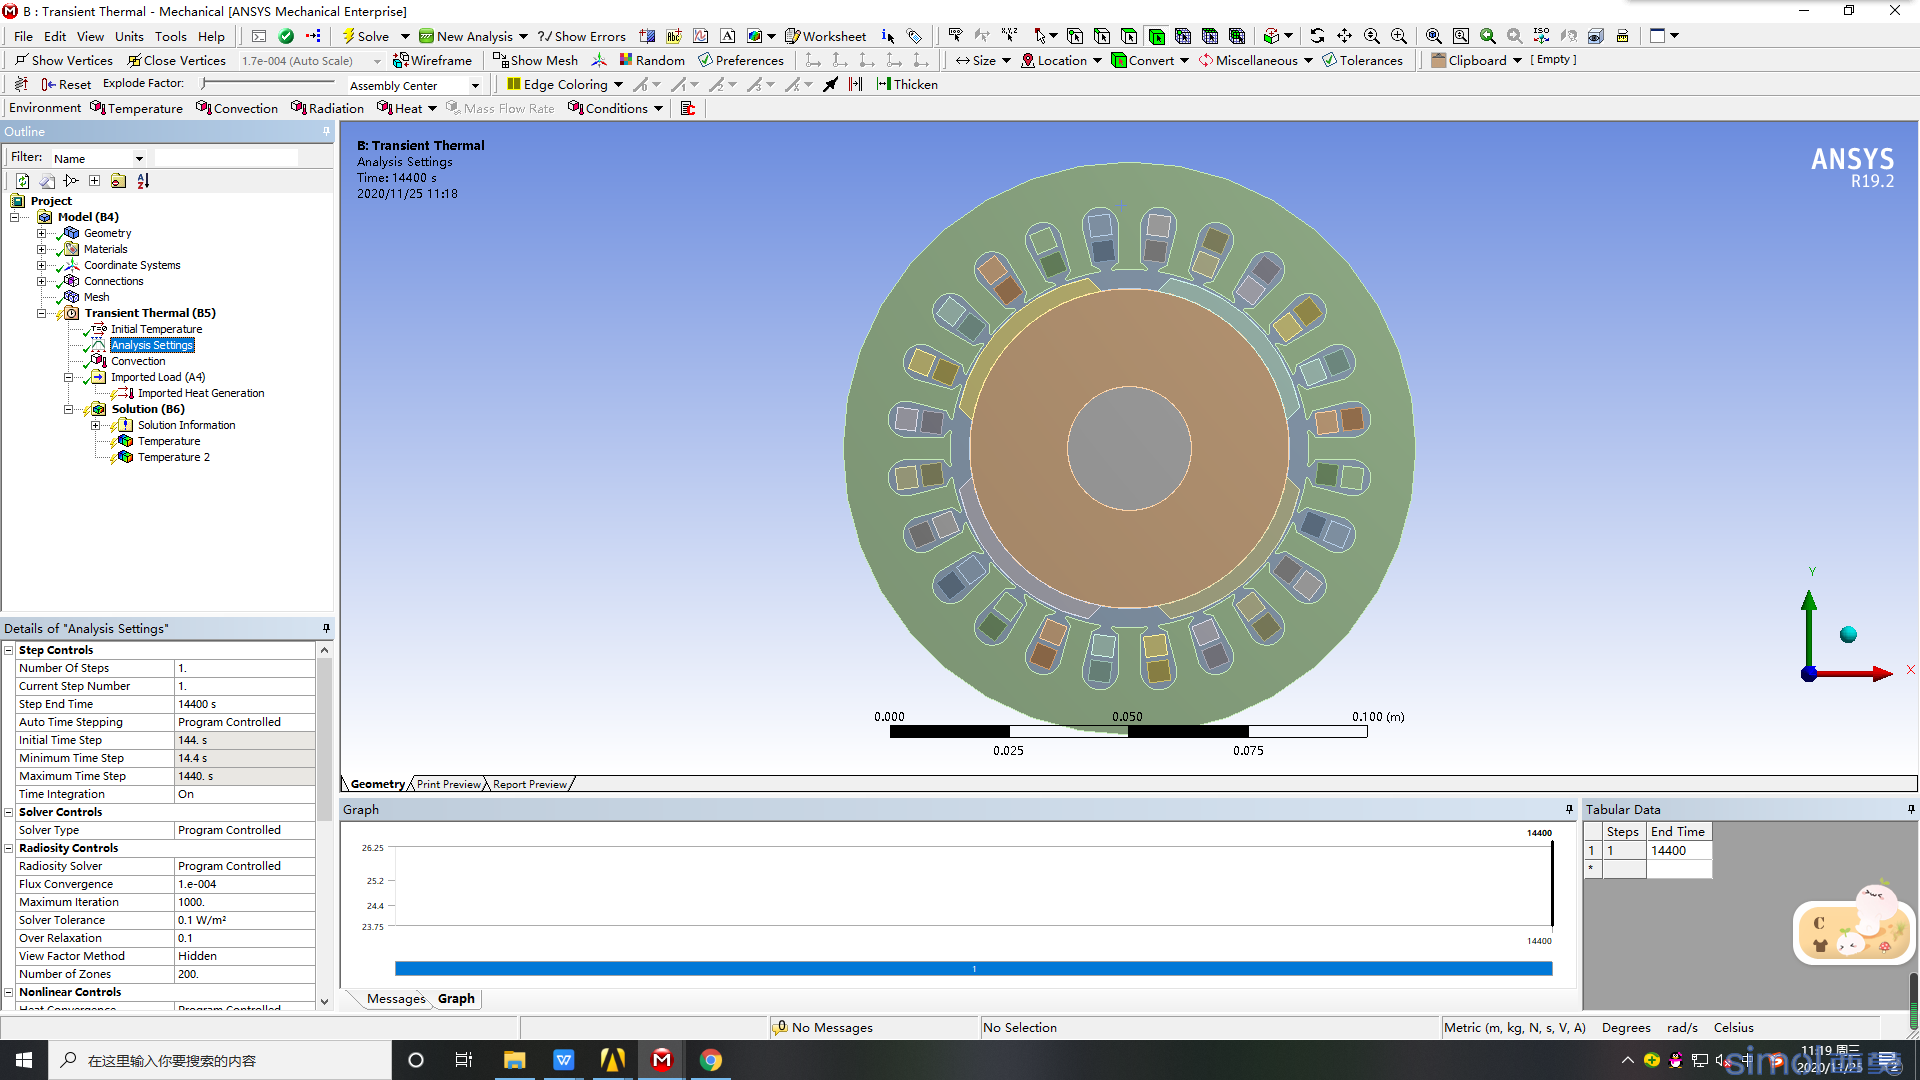Click the blue step timeline bar
Viewport: 1920px width, 1080px height.
[973, 968]
